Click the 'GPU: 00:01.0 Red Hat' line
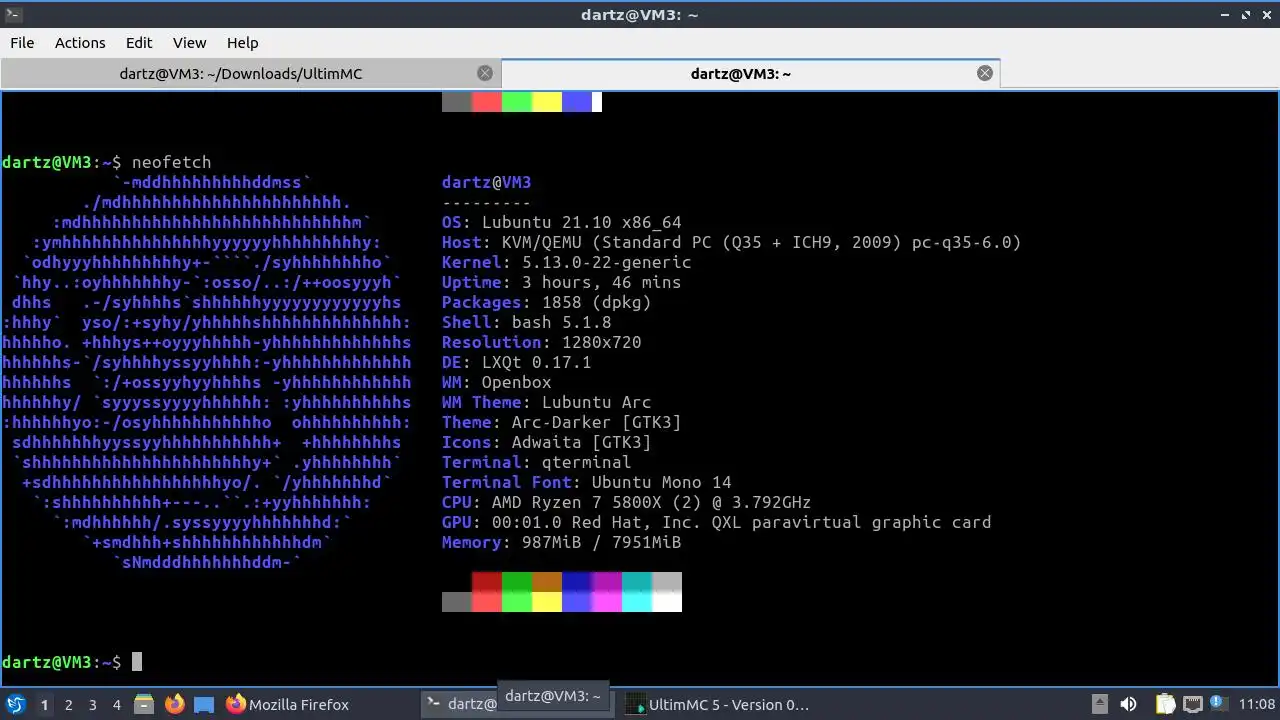Image resolution: width=1280 pixels, height=720 pixels. click(716, 522)
